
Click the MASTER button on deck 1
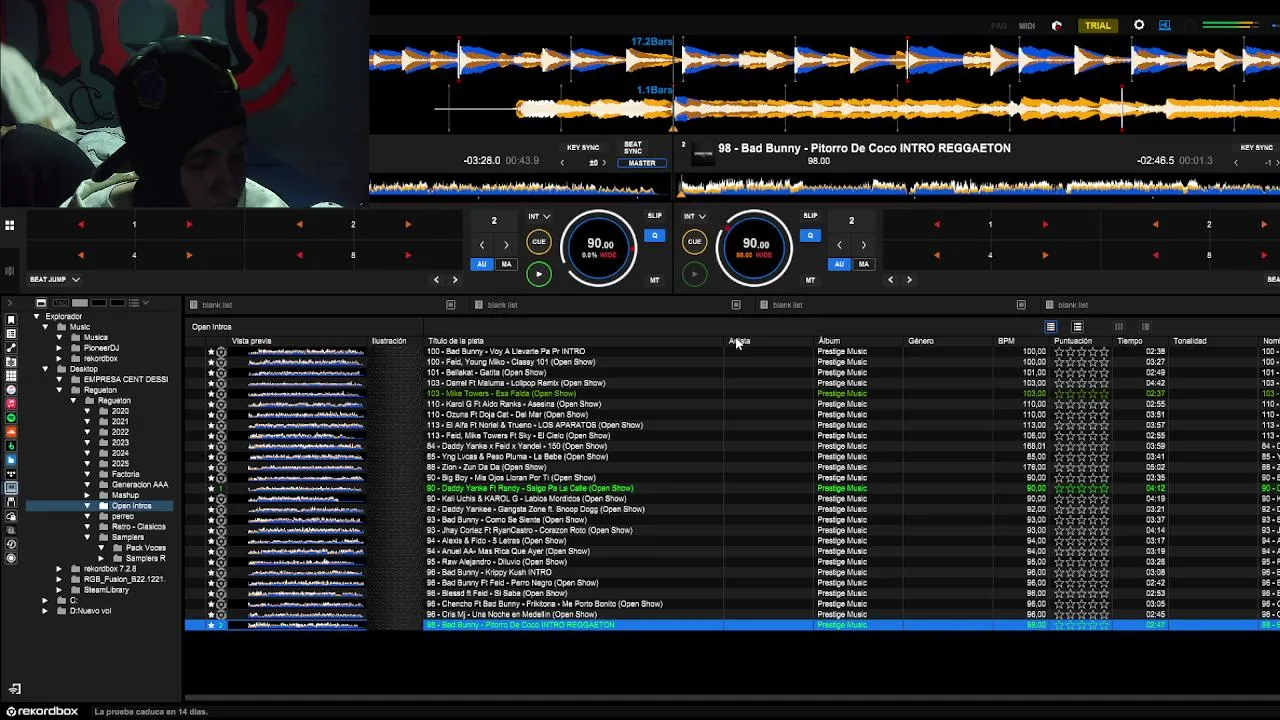tap(642, 163)
